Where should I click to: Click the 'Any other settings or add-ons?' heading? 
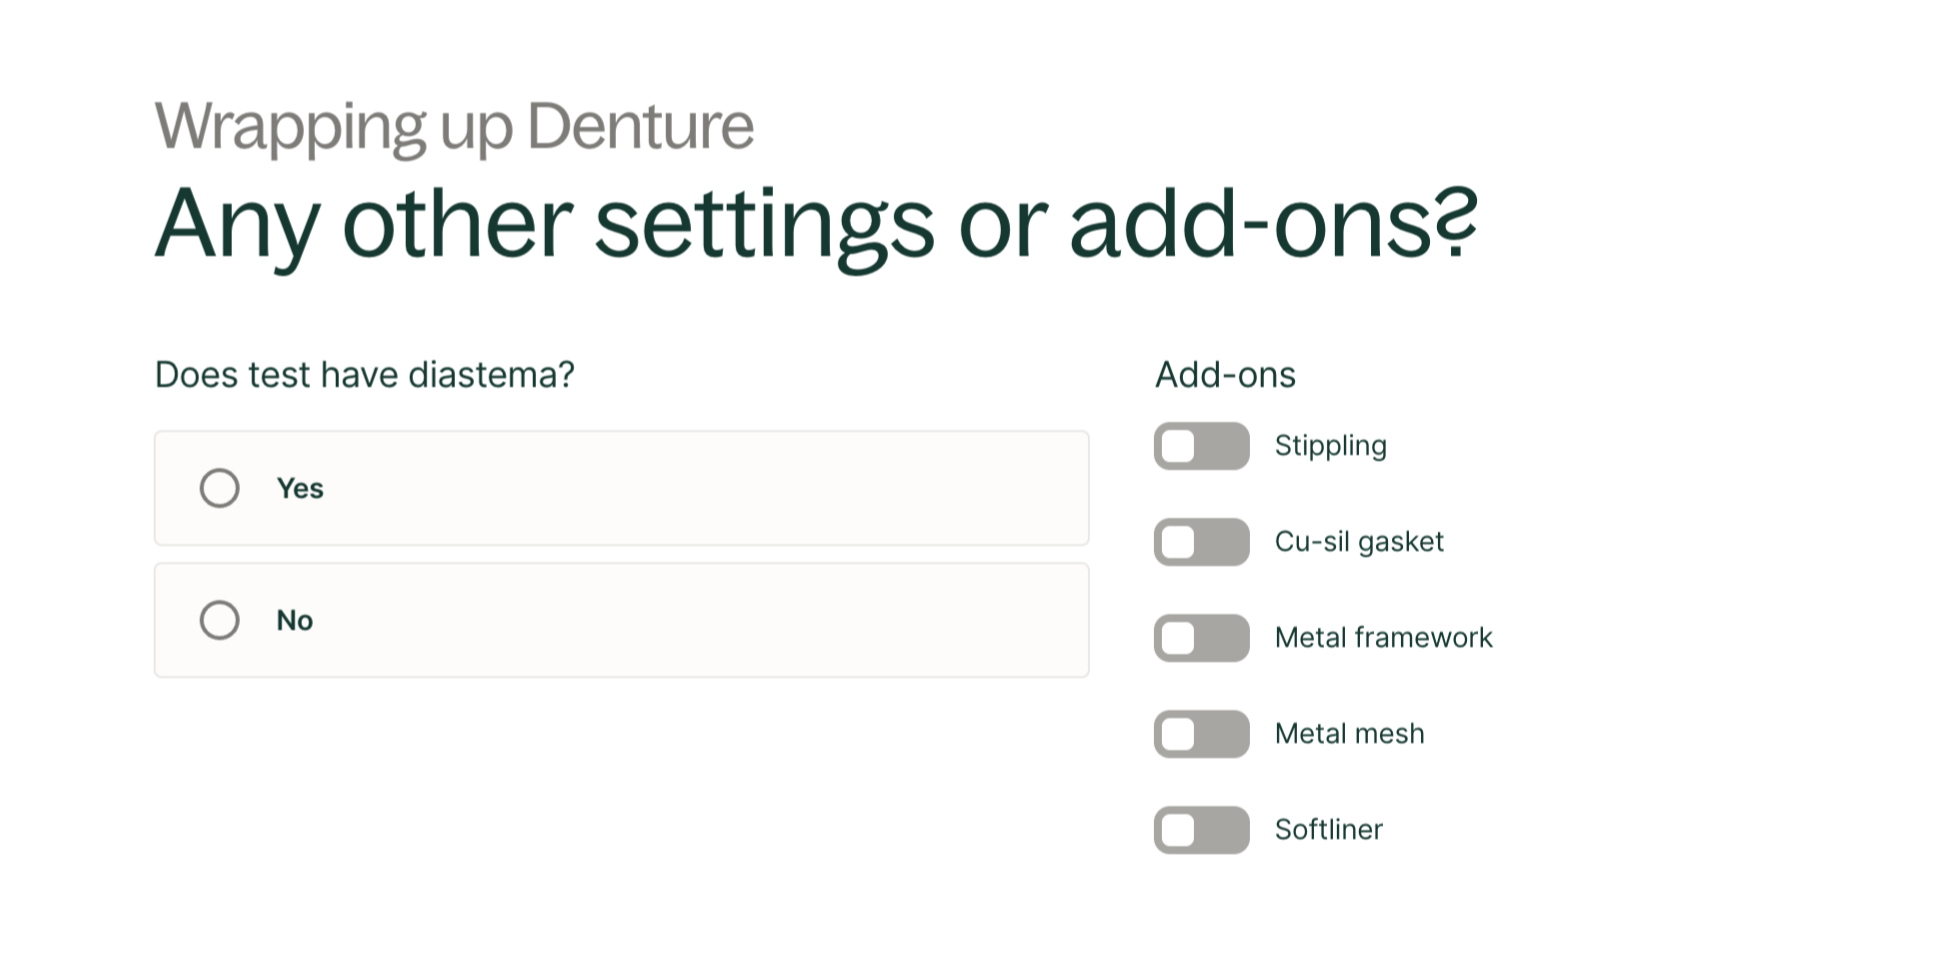pyautogui.click(x=816, y=223)
